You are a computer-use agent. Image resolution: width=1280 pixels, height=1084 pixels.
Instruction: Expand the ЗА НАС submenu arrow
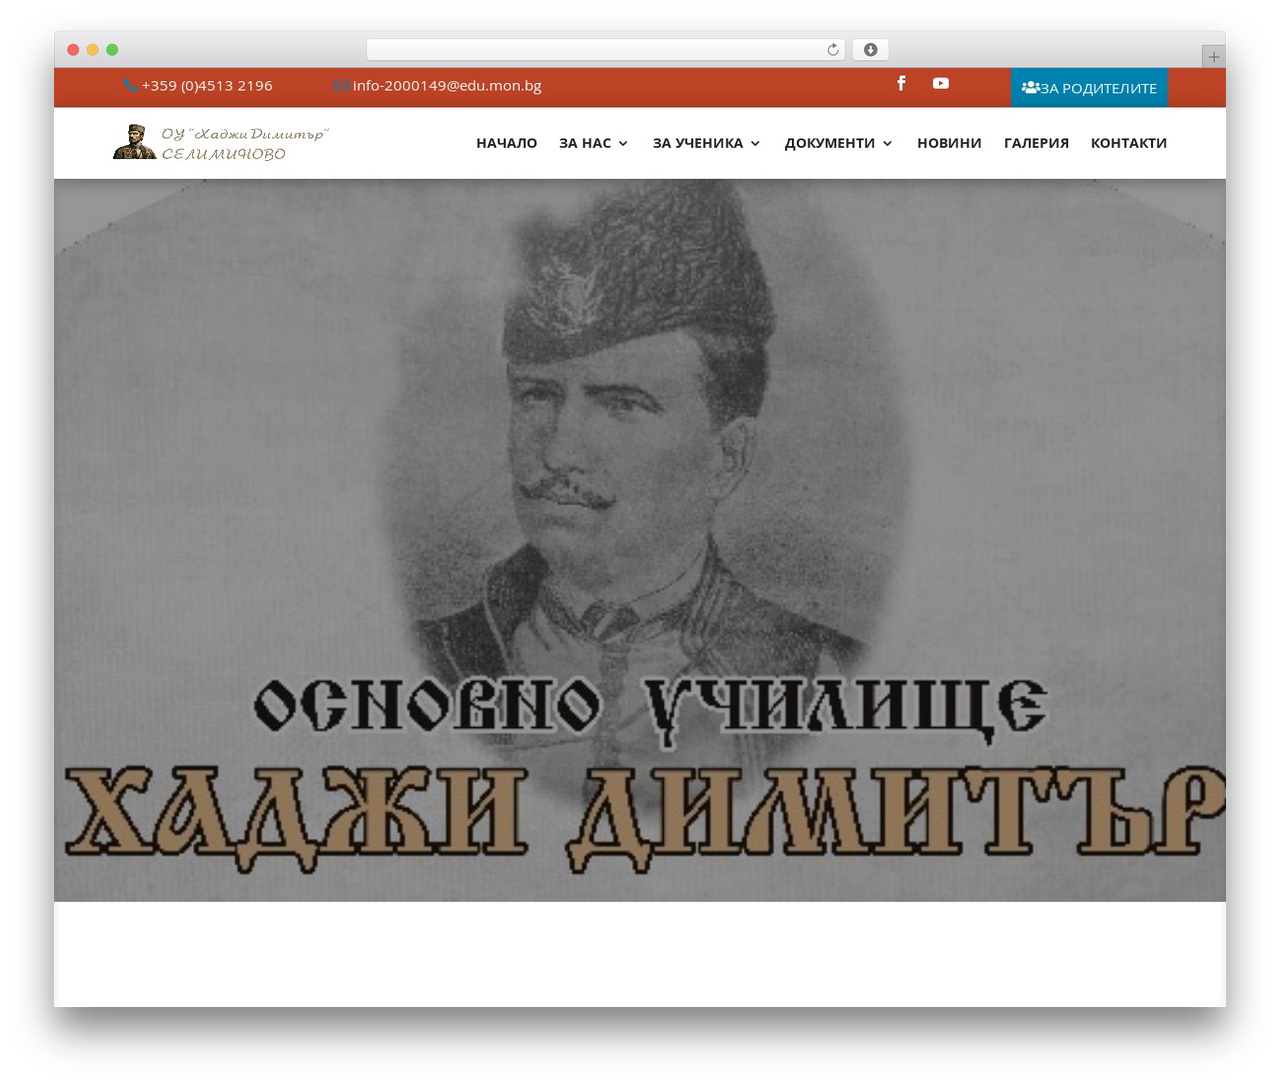pos(623,144)
